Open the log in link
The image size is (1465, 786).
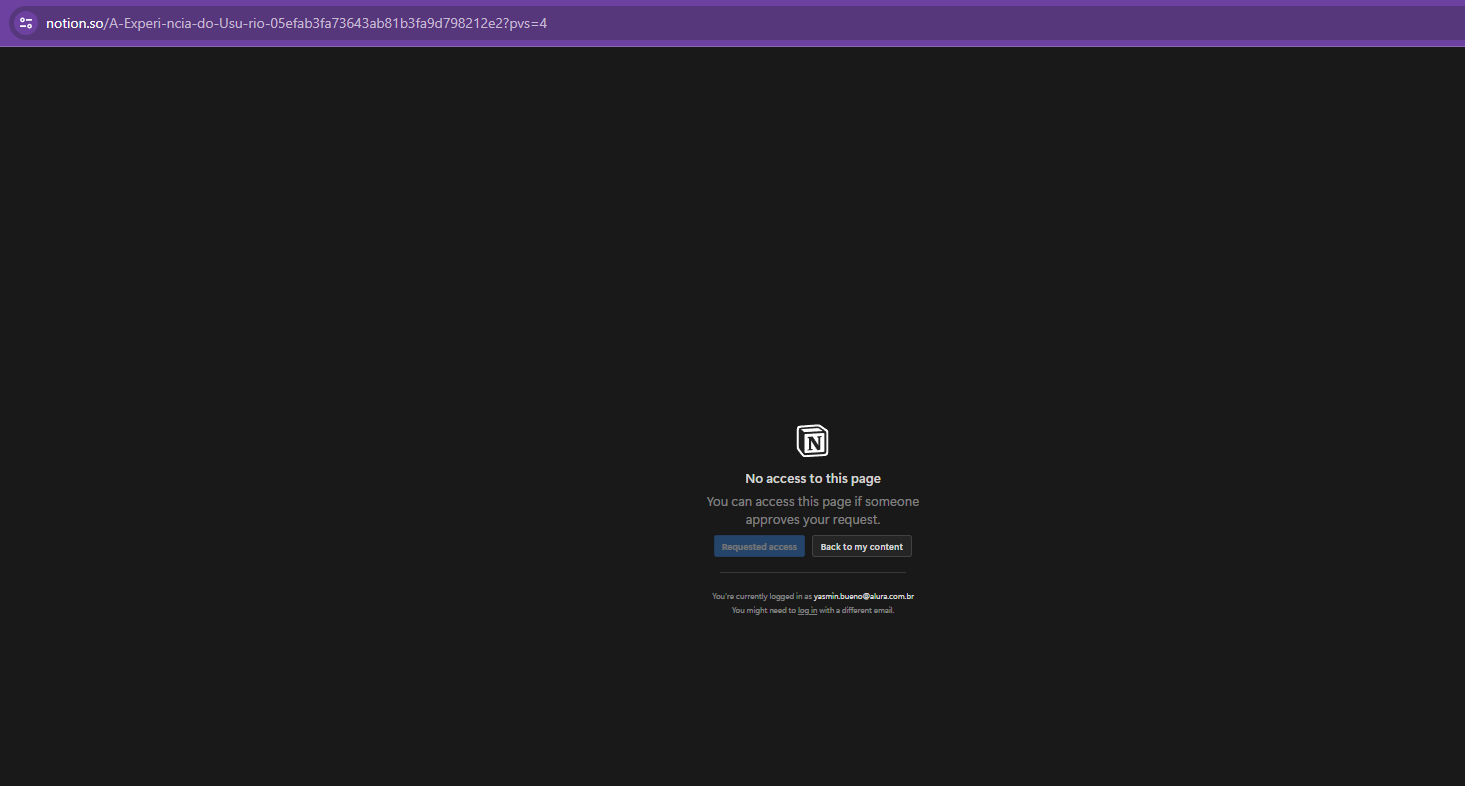(x=807, y=610)
